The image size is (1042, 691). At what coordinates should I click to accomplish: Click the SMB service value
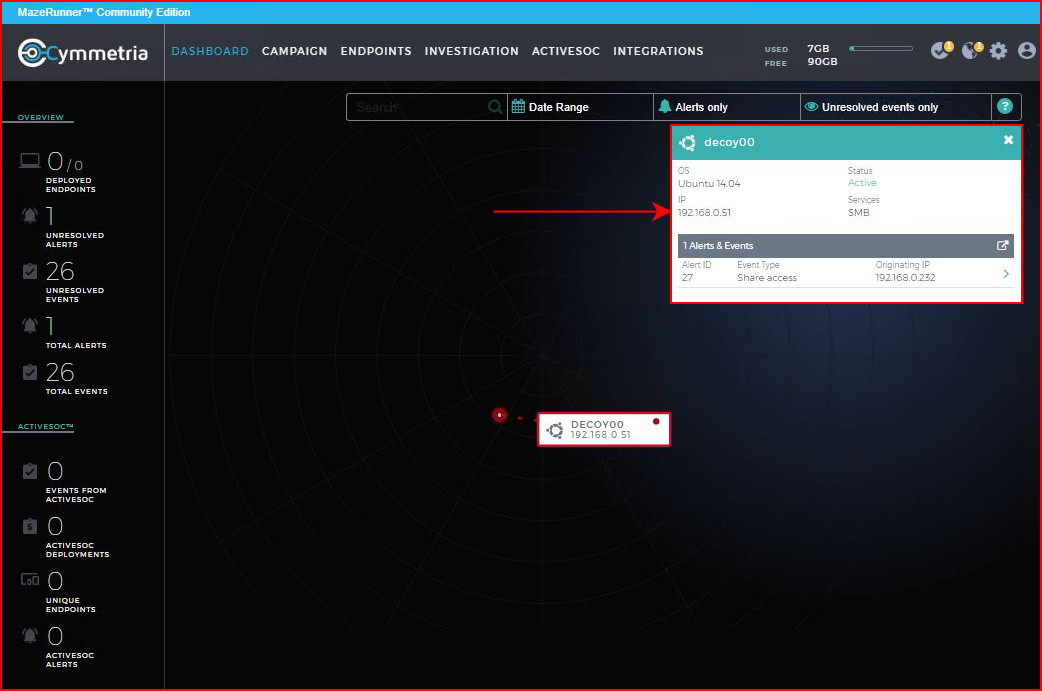859,213
